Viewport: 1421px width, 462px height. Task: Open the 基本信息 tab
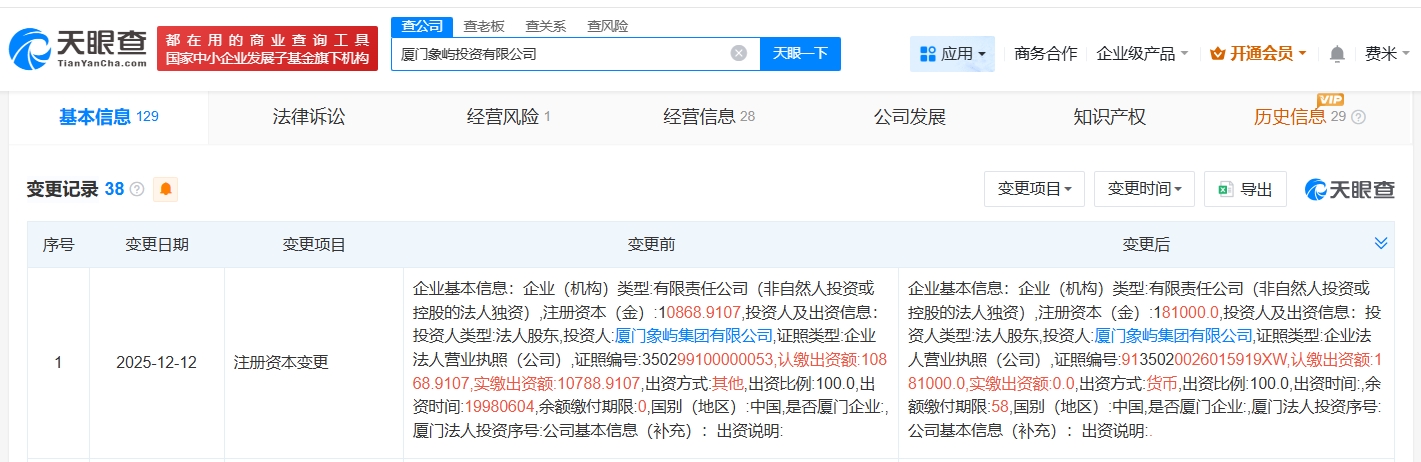pos(109,117)
